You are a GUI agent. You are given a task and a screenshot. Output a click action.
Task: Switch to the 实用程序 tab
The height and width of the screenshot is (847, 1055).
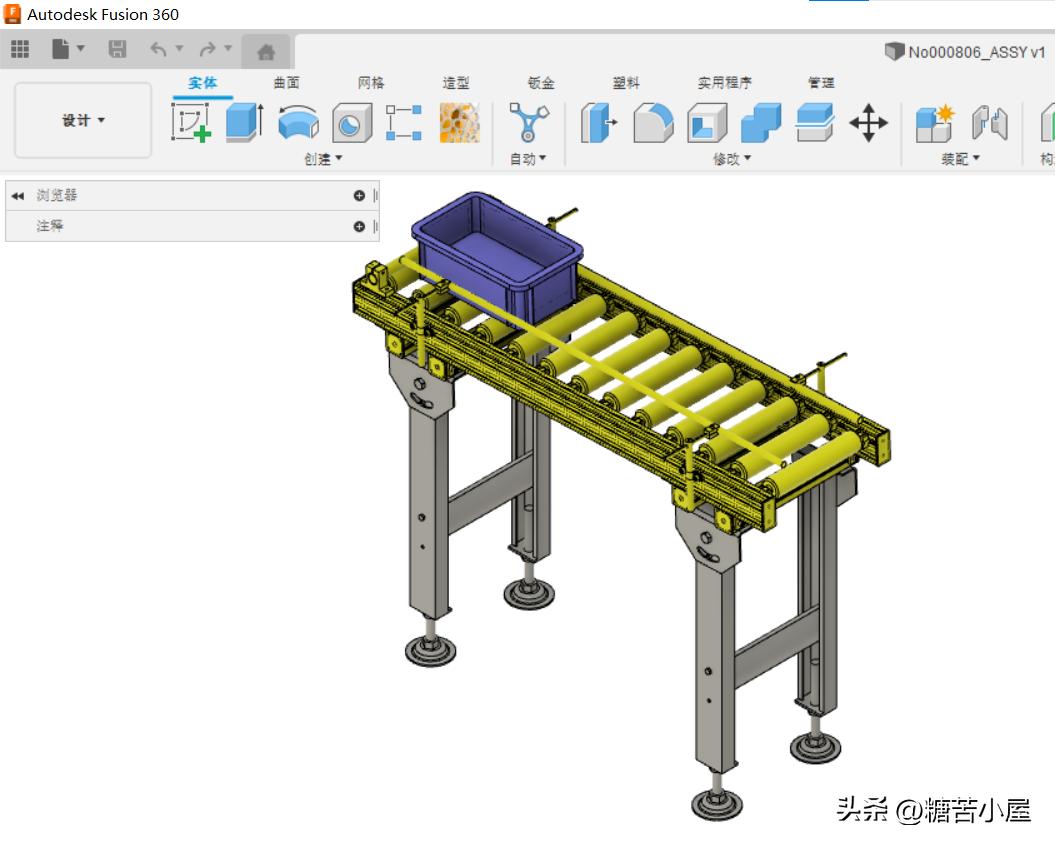click(725, 83)
